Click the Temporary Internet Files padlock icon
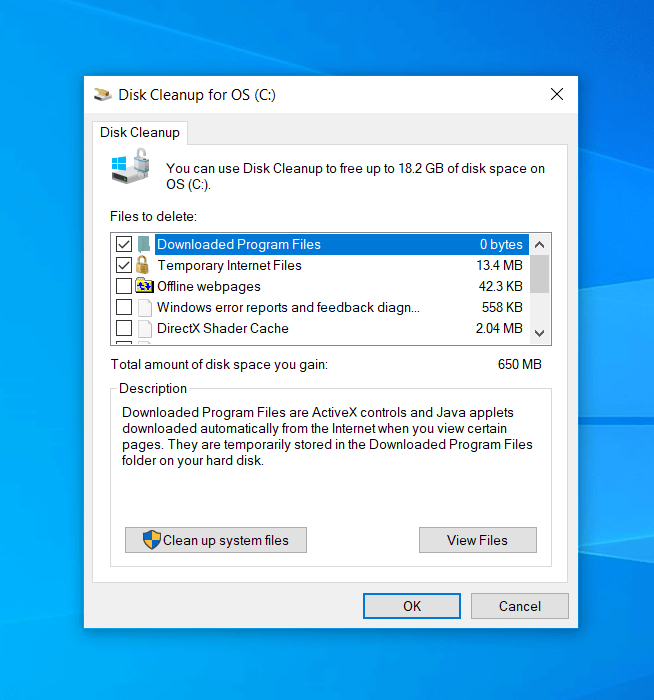 tap(144, 265)
